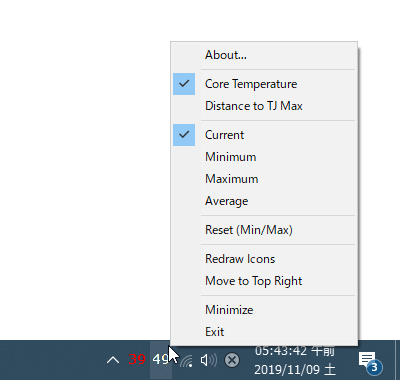
Task: Select Minimum temperature display
Action: point(264,157)
